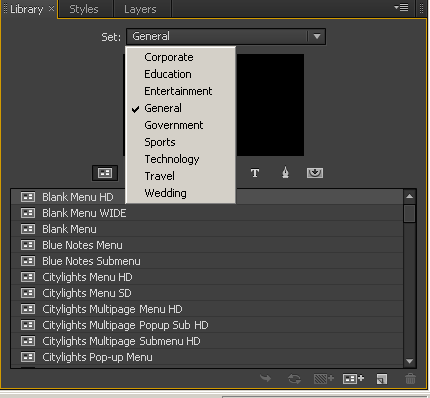The width and height of the screenshot is (430, 398).
Task: Select Blue Notes Submenu item
Action: point(207,261)
